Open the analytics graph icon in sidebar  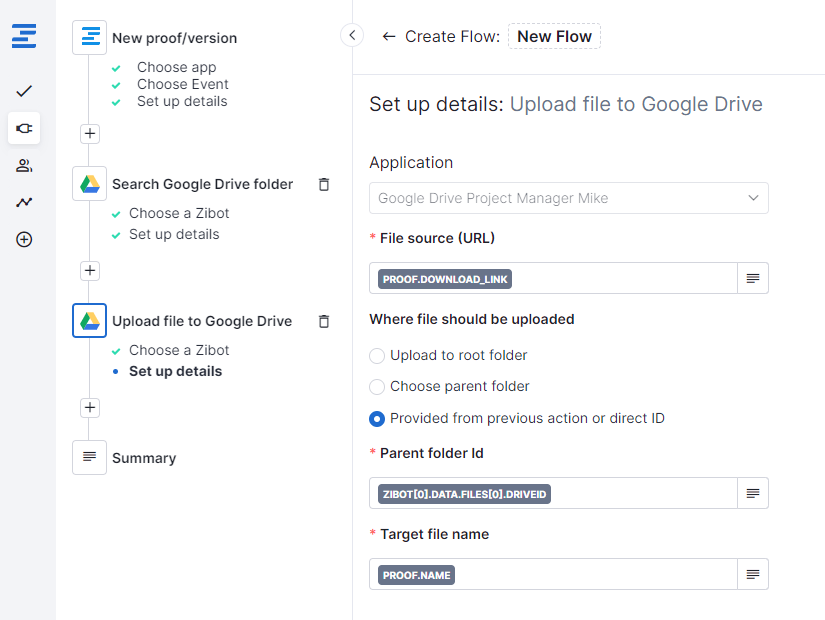(x=24, y=202)
